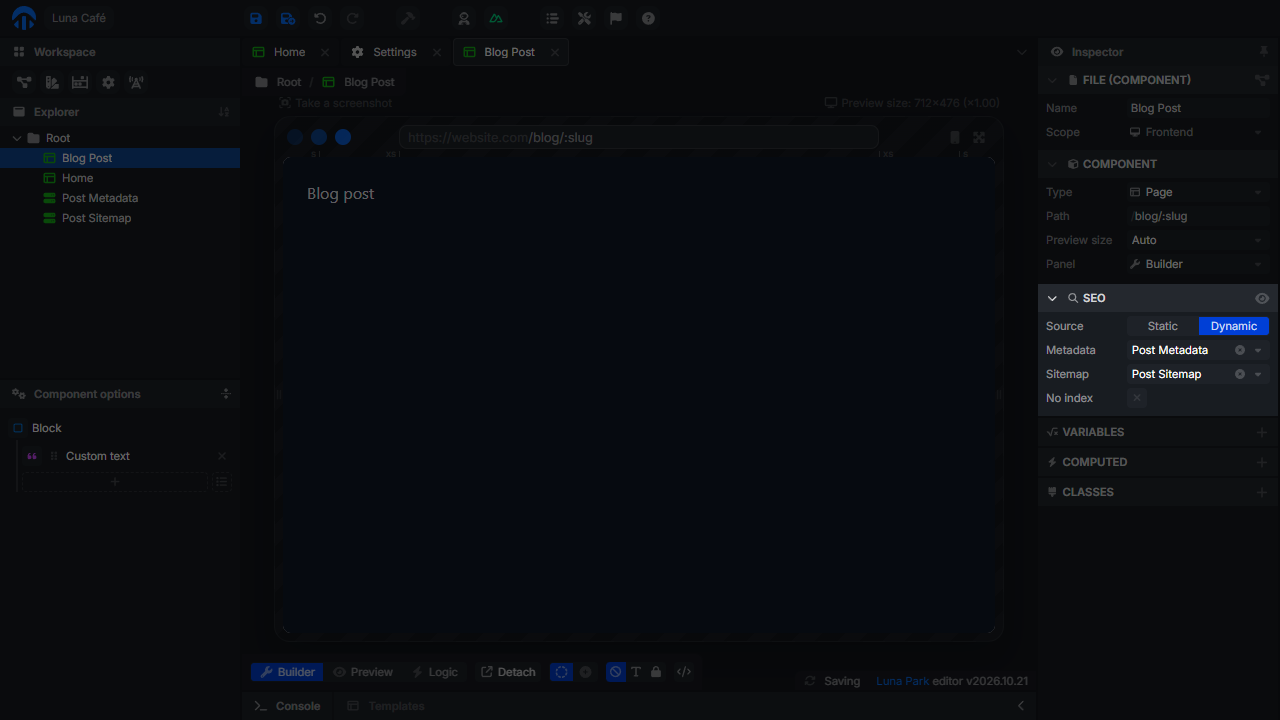Image resolution: width=1280 pixels, height=720 pixels.
Task: Sort the Explorer with the A-Z icon
Action: click(x=224, y=112)
